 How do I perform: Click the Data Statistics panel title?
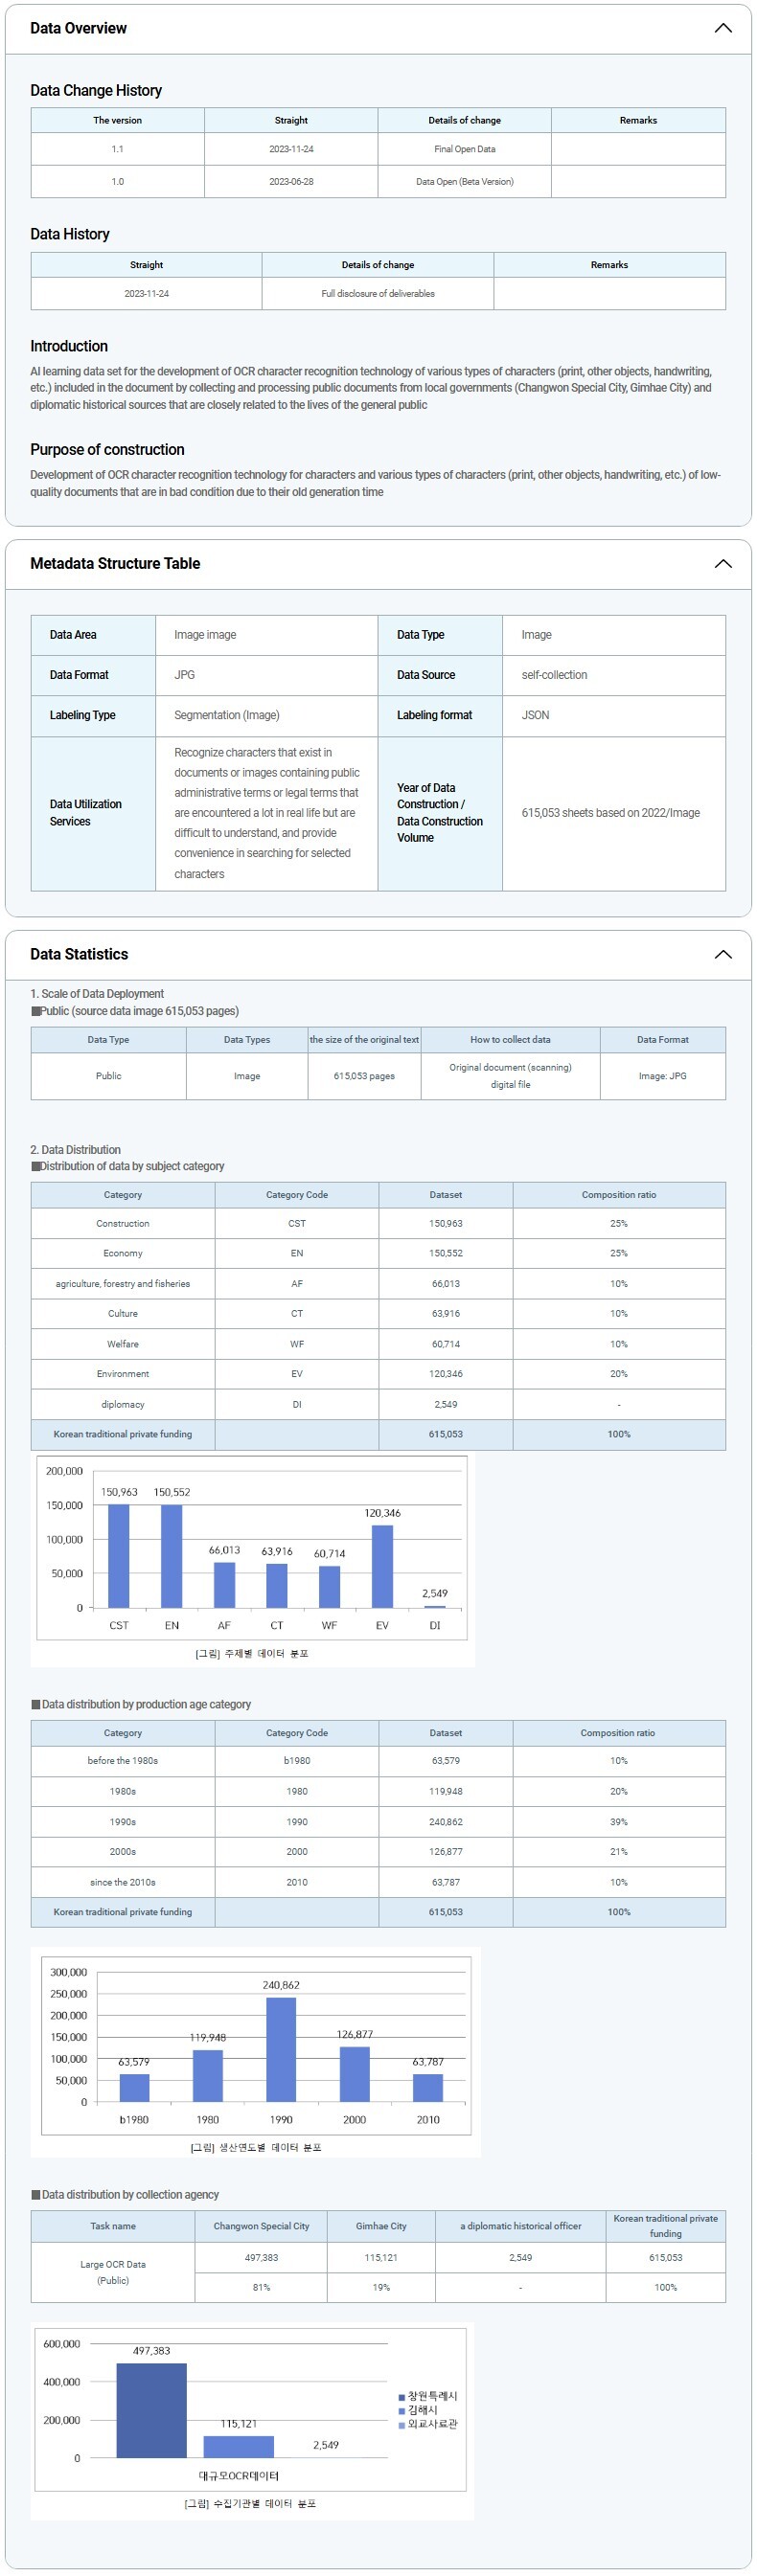click(x=79, y=954)
